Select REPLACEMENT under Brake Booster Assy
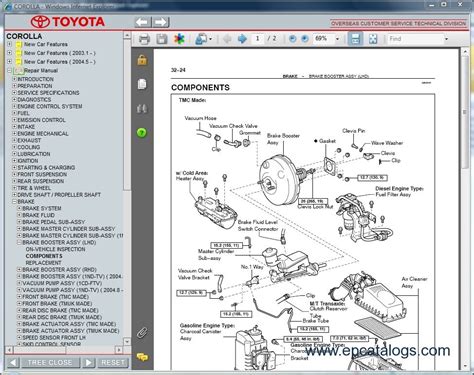 (43, 263)
